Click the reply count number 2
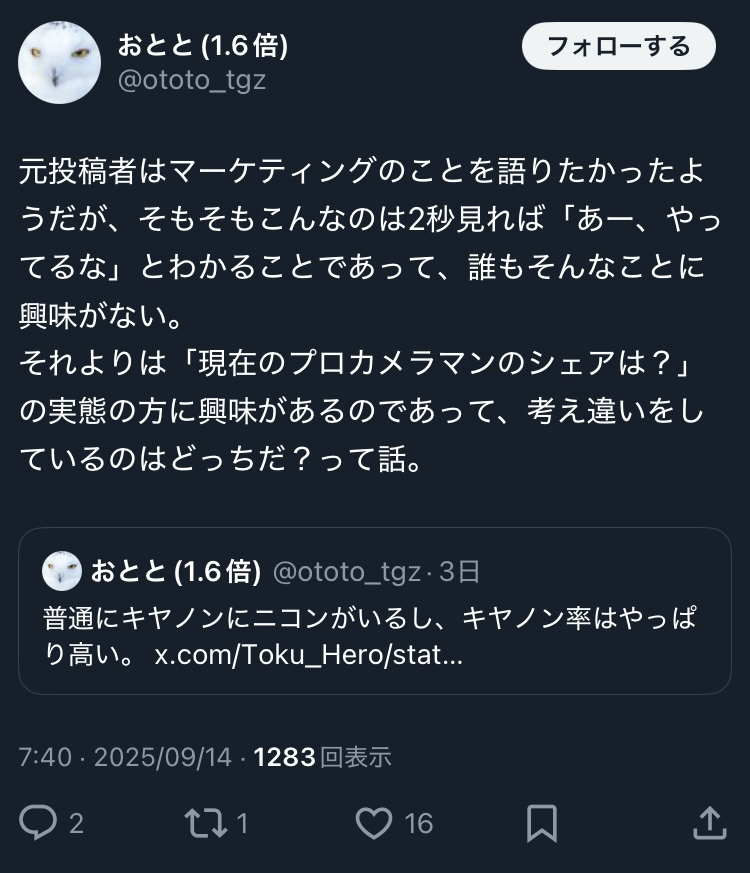This screenshot has height=873, width=750. pyautogui.click(x=77, y=823)
